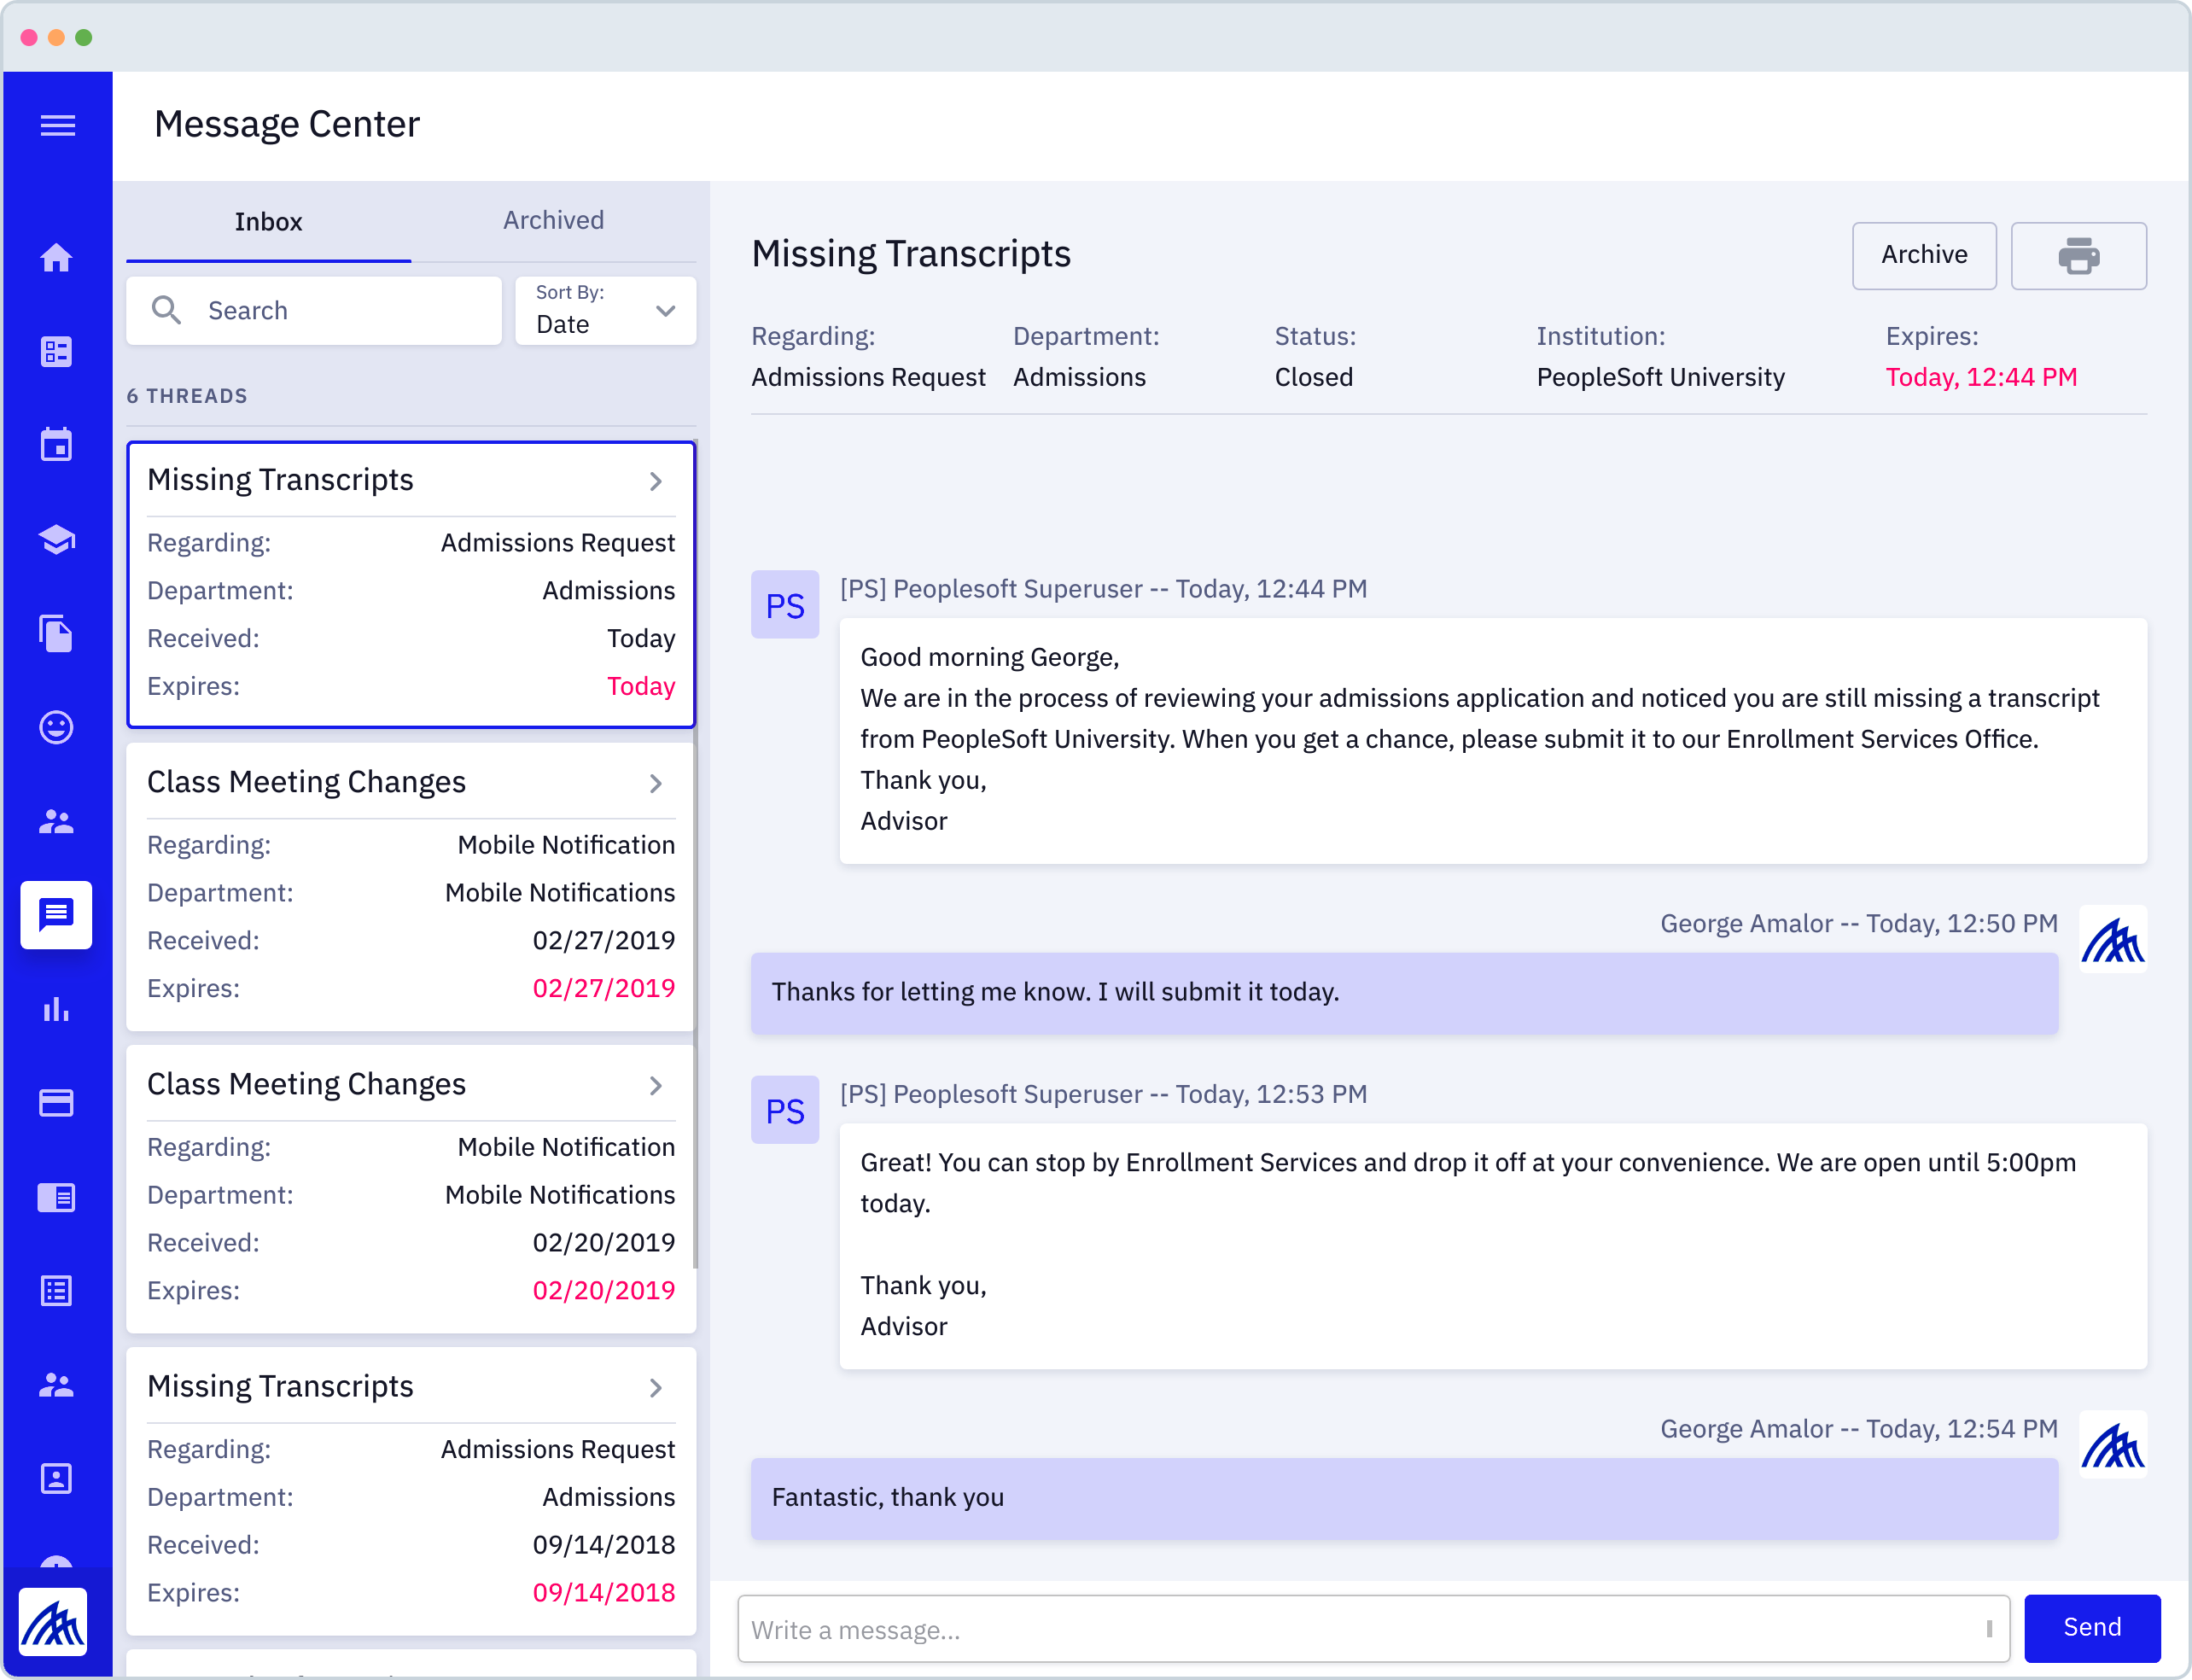Click George Amalor's avatar at 12:50 PM

tap(2113, 939)
